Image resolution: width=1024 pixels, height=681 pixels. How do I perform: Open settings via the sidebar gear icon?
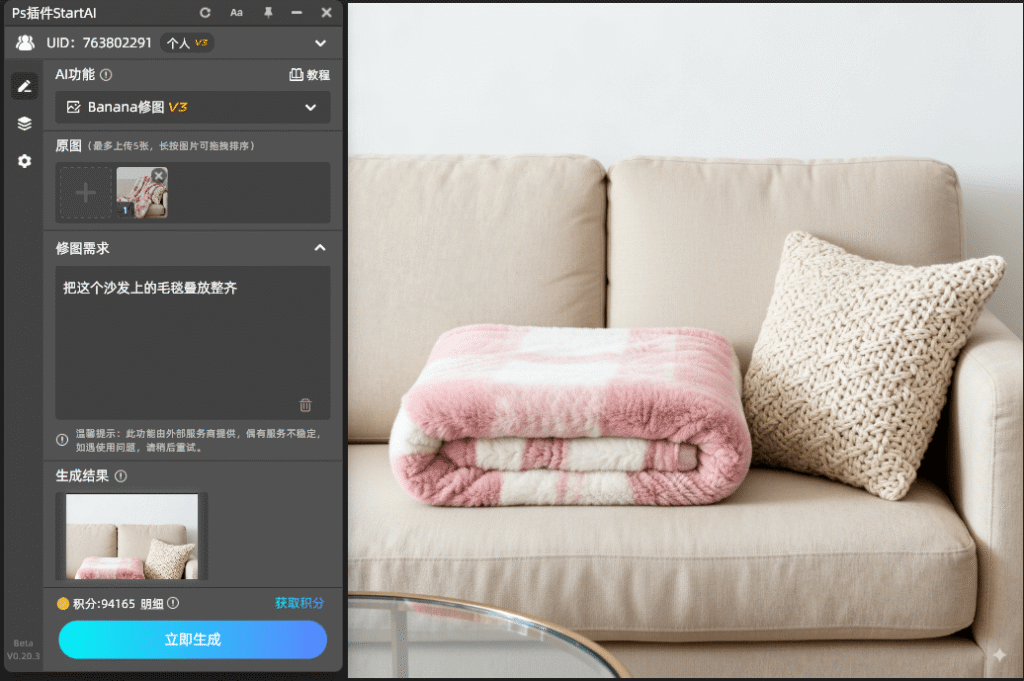coord(25,161)
